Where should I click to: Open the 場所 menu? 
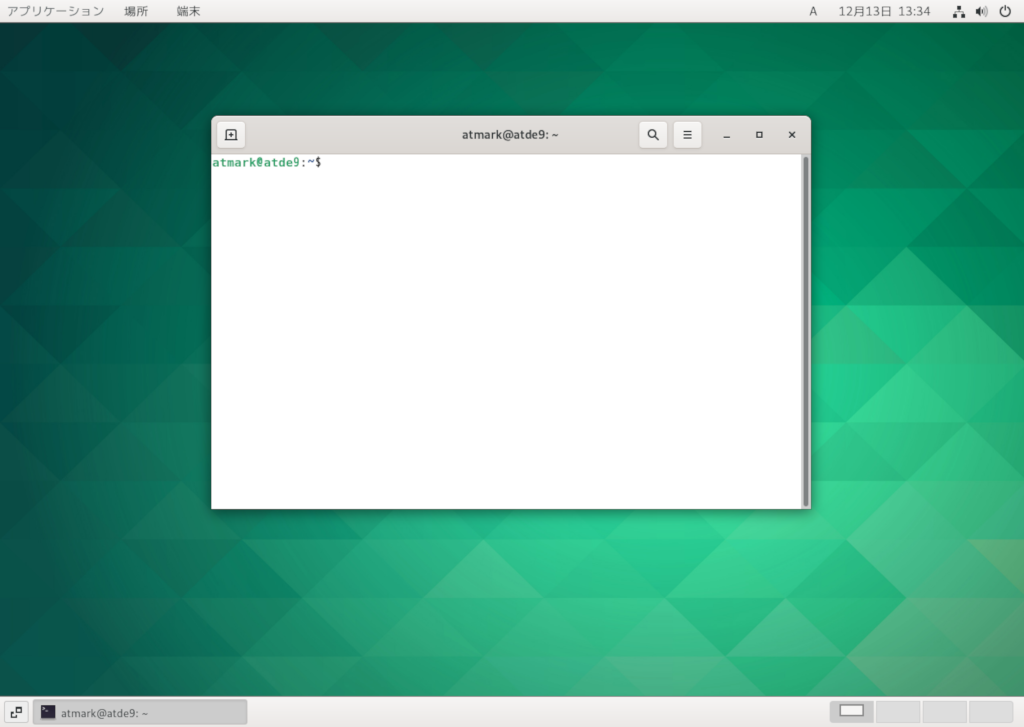coord(136,11)
